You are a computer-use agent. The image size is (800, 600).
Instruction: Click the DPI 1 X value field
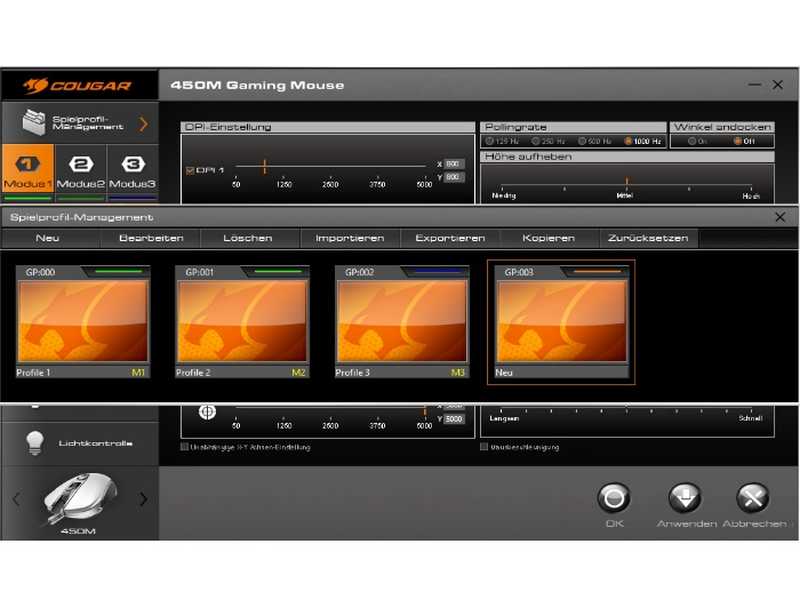pyautogui.click(x=454, y=164)
